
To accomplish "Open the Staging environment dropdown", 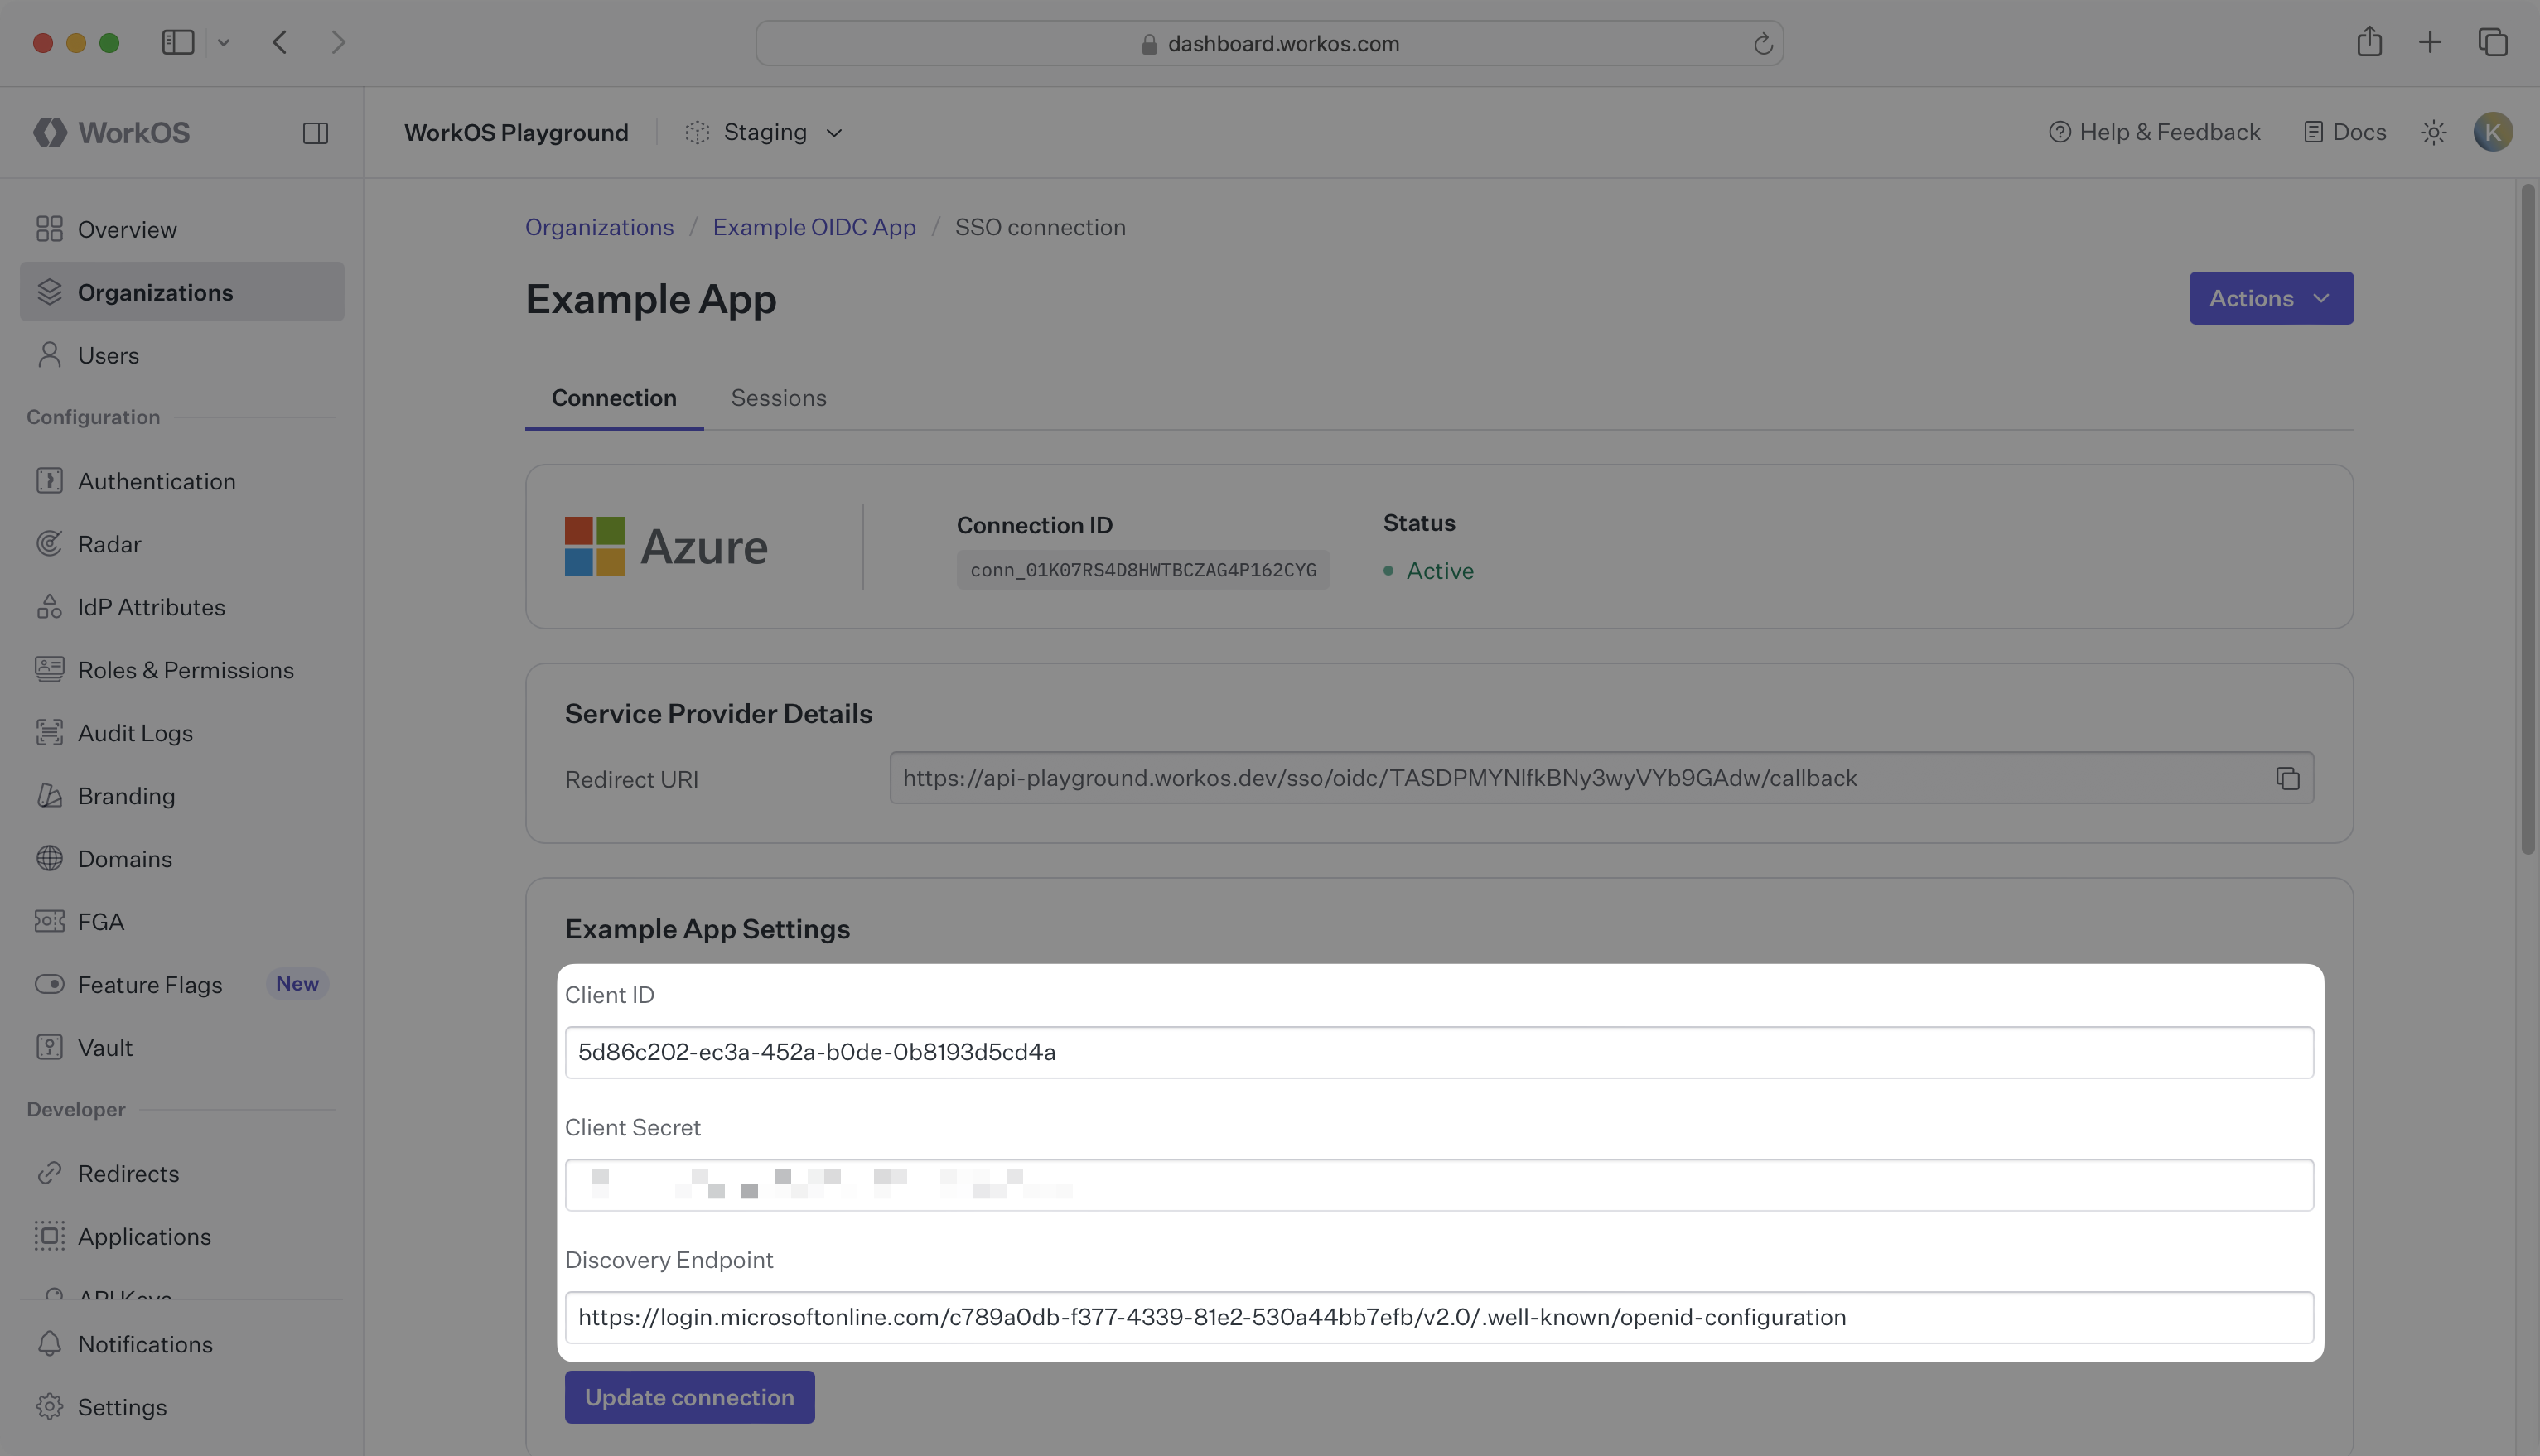I will [764, 131].
